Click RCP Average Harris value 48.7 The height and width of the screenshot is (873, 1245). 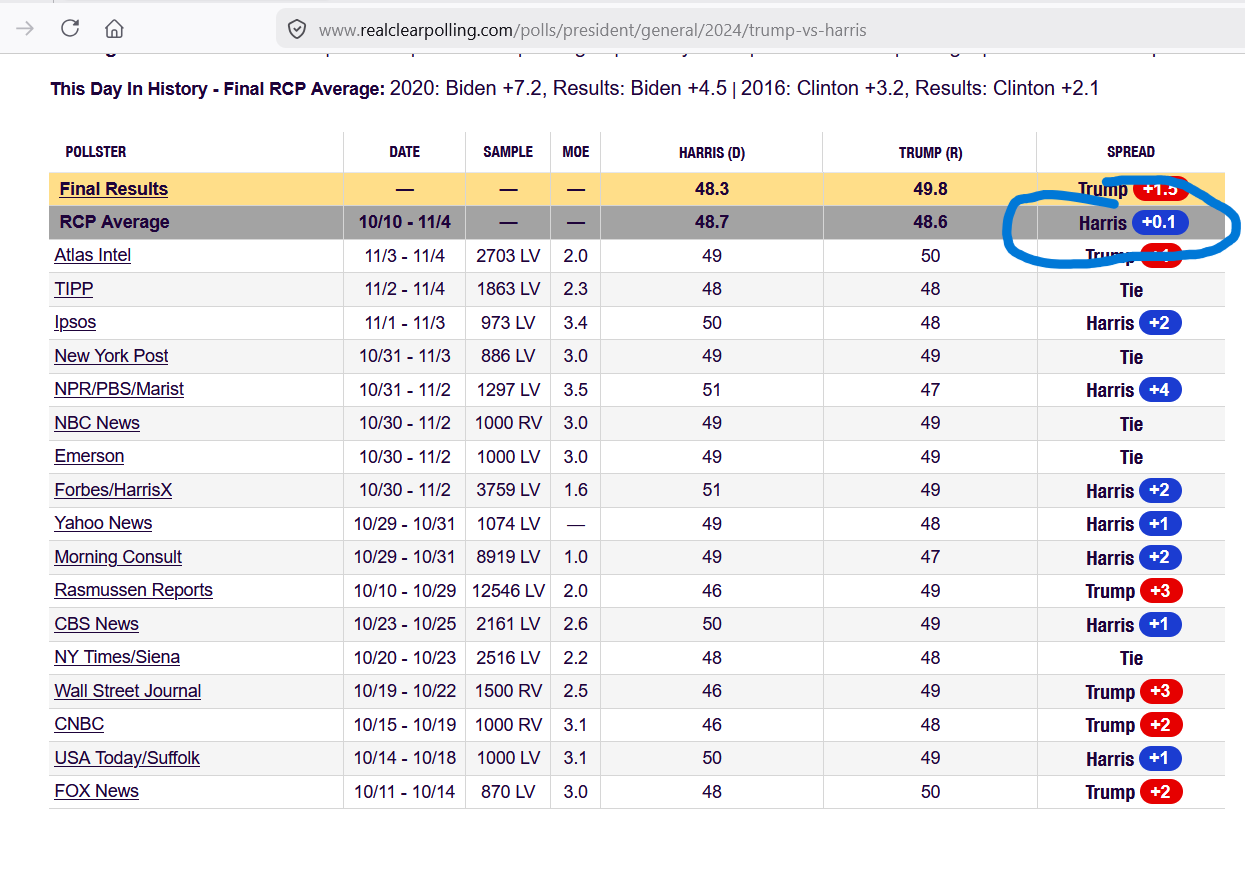click(x=712, y=222)
